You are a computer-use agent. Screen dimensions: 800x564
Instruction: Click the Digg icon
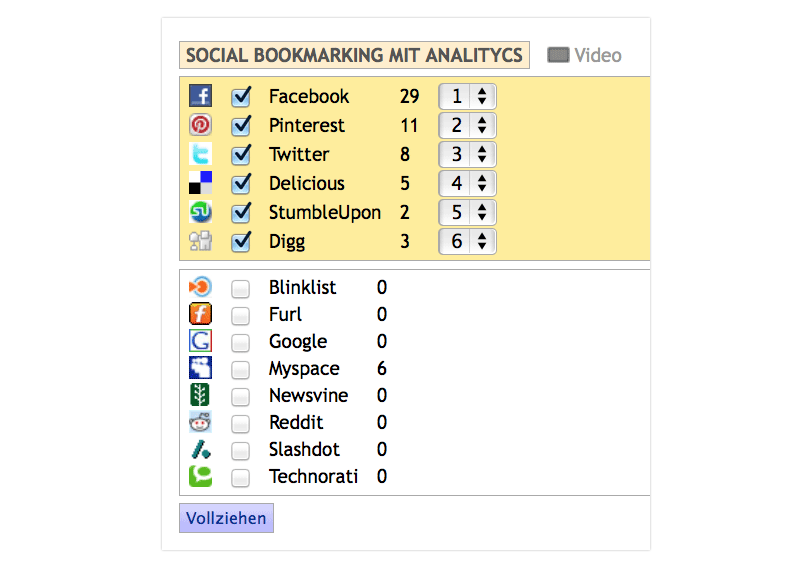(201, 241)
